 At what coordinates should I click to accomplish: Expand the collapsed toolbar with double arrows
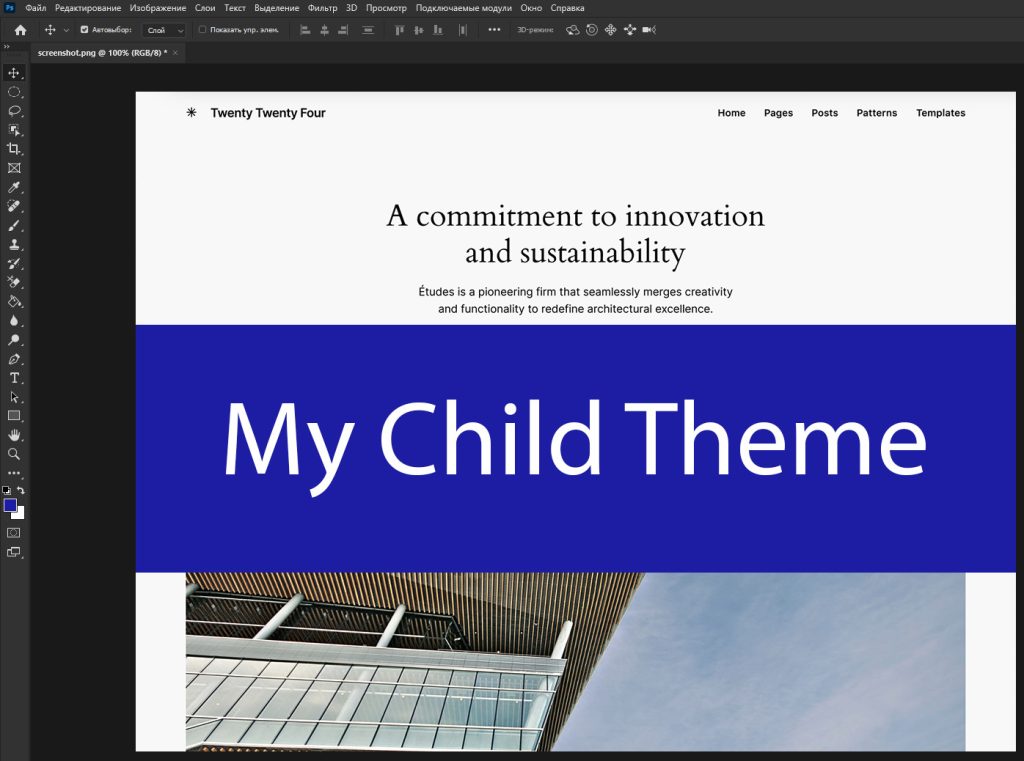coord(7,46)
